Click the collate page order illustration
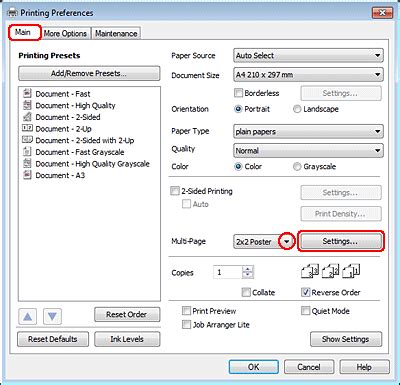 coord(331,271)
